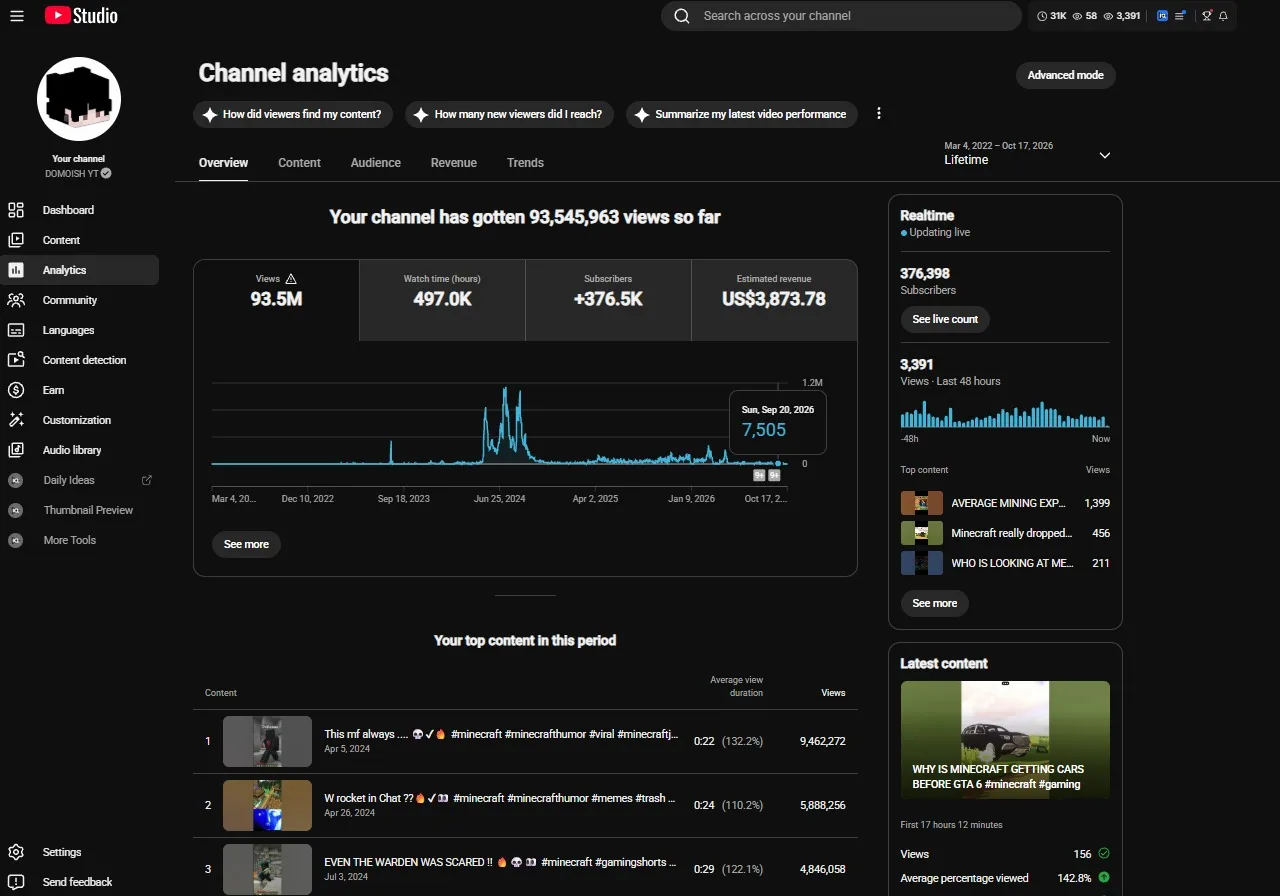Open the Revenue tab
This screenshot has width=1280, height=896.
454,163
